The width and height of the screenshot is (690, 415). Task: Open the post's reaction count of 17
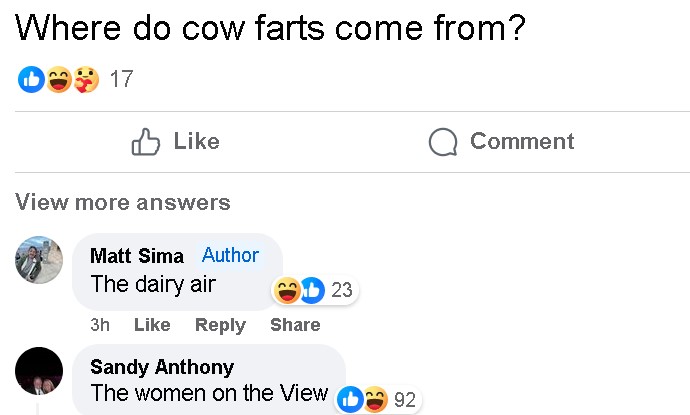tap(121, 80)
